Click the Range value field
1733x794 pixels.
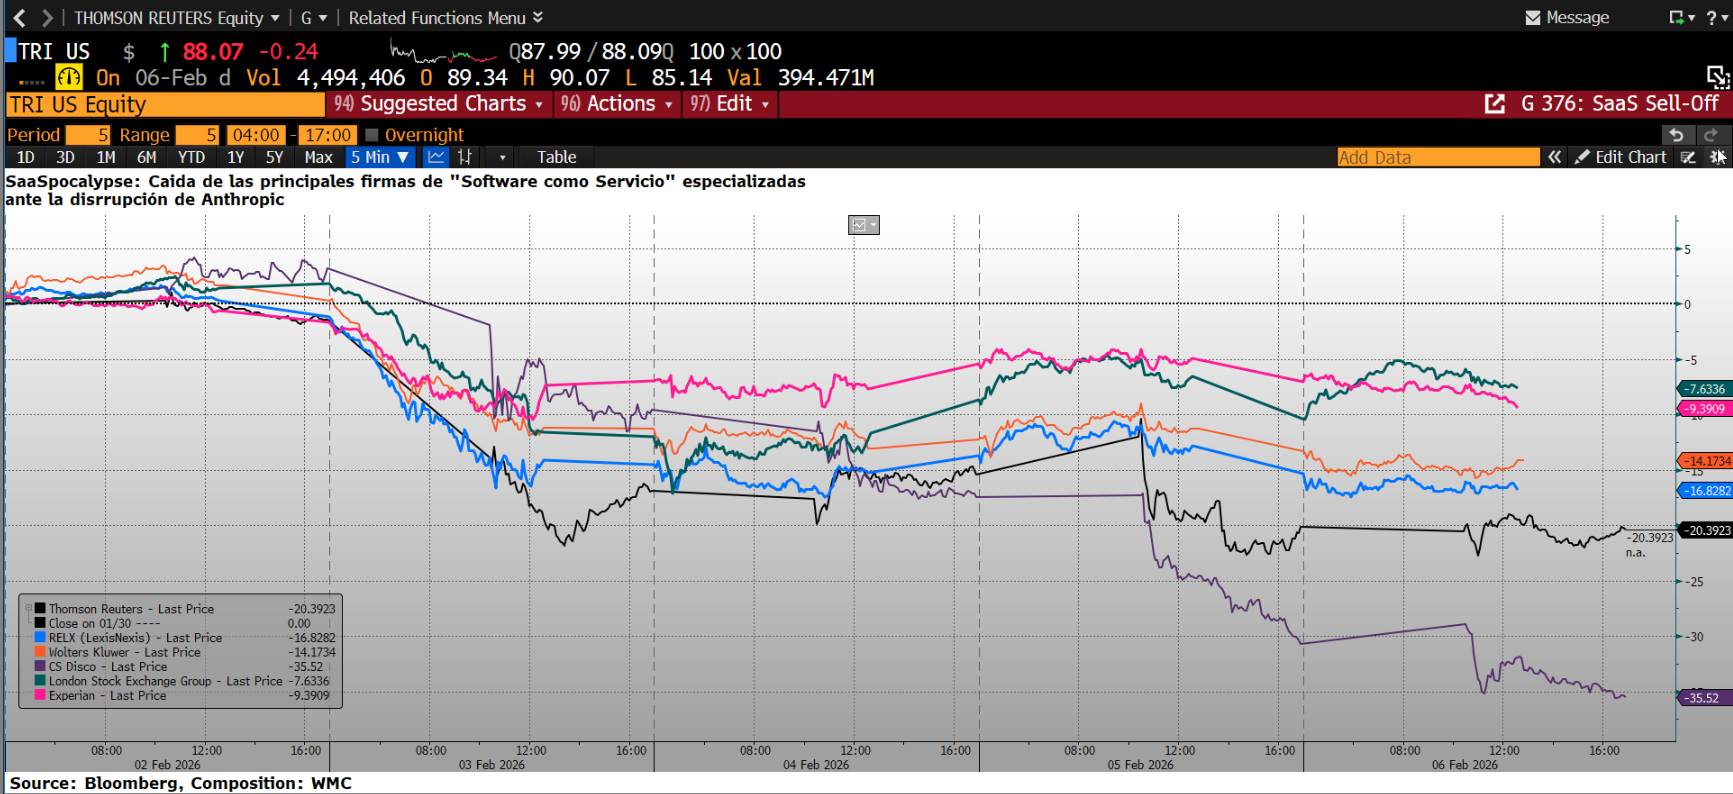[197, 135]
